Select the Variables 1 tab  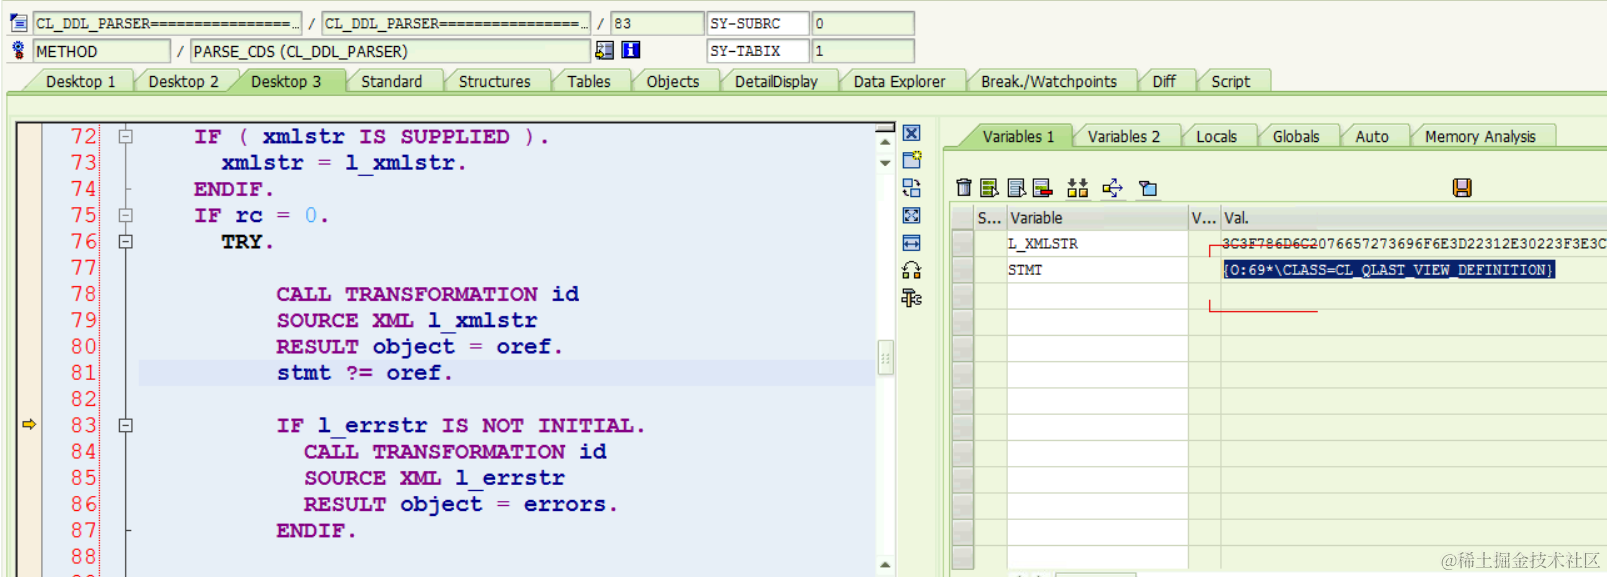coord(1018,136)
